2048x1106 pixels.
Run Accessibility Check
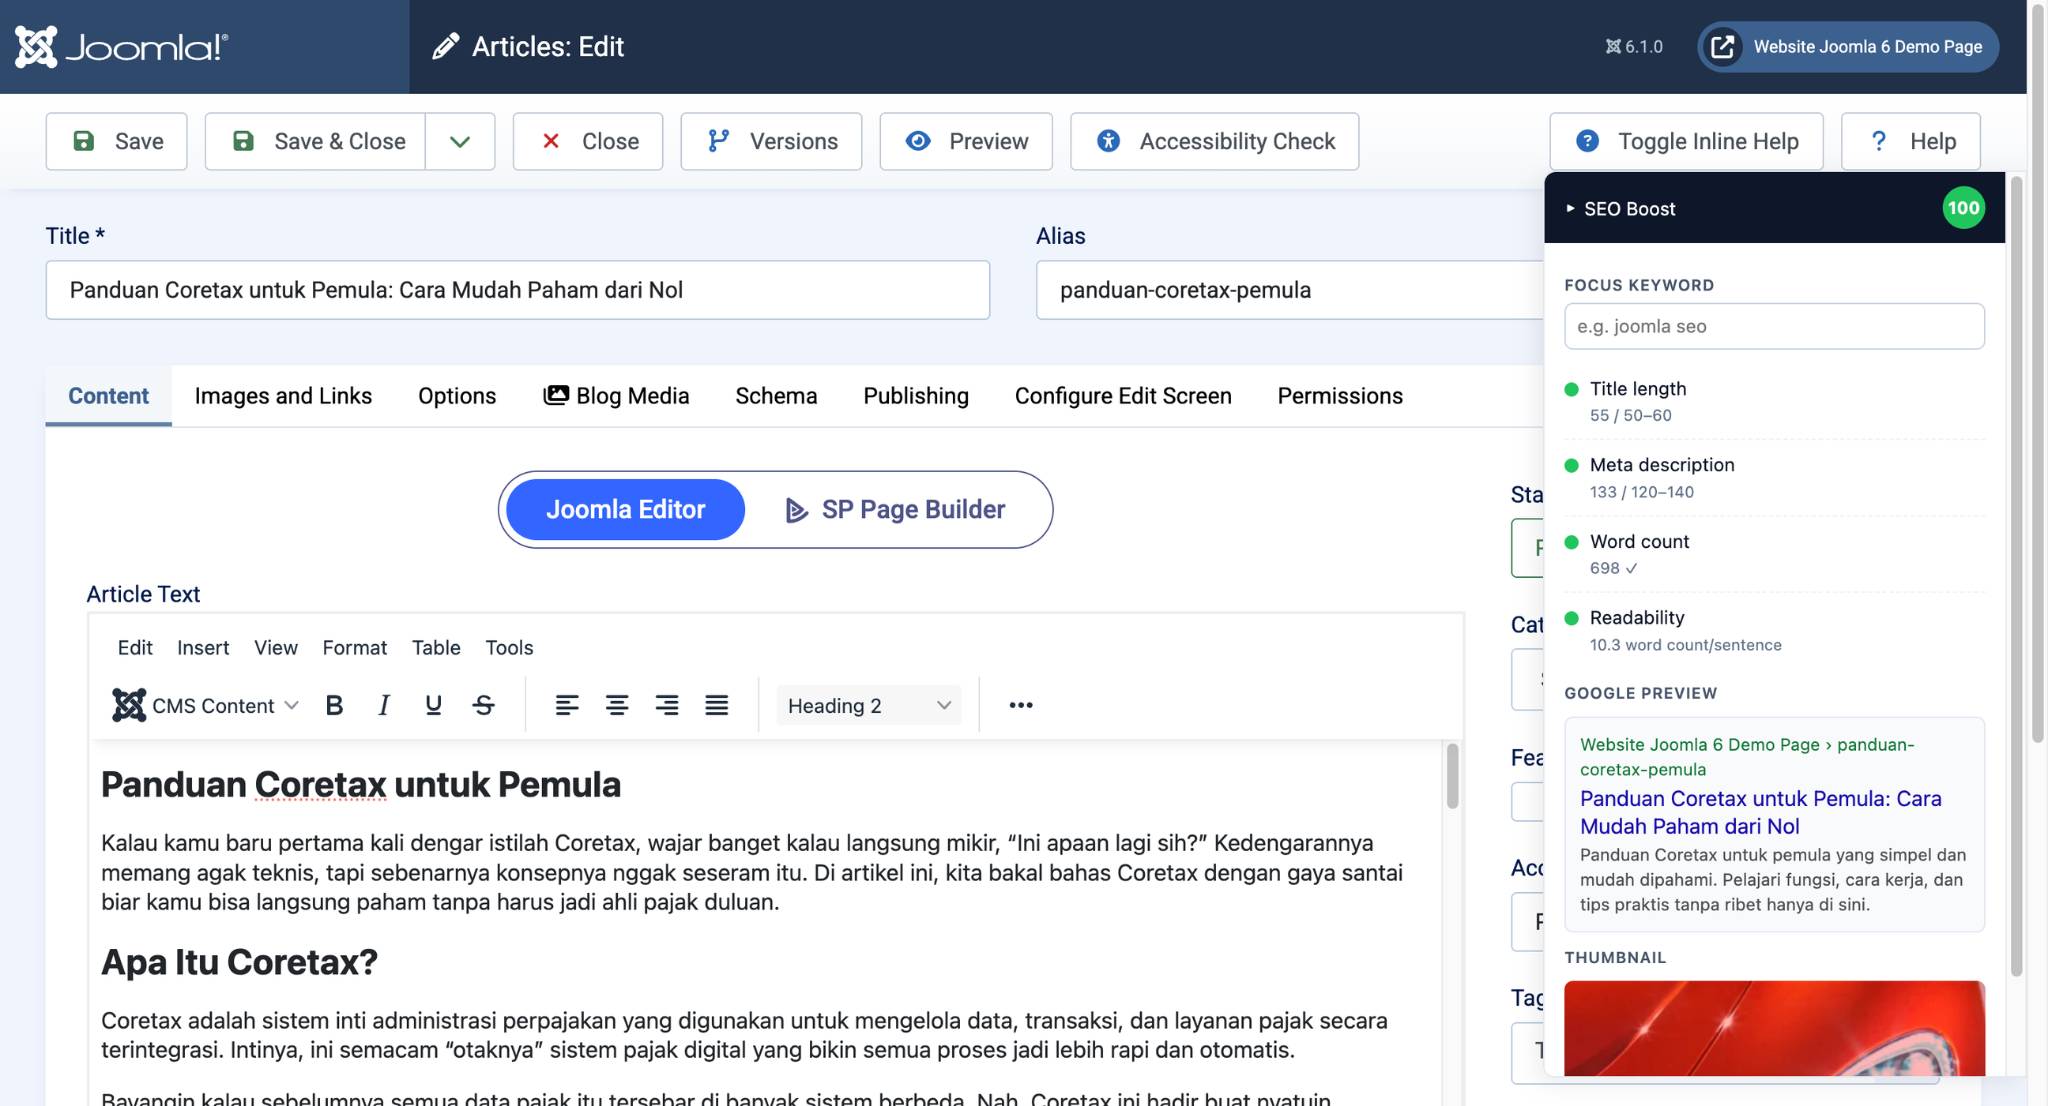point(1215,141)
